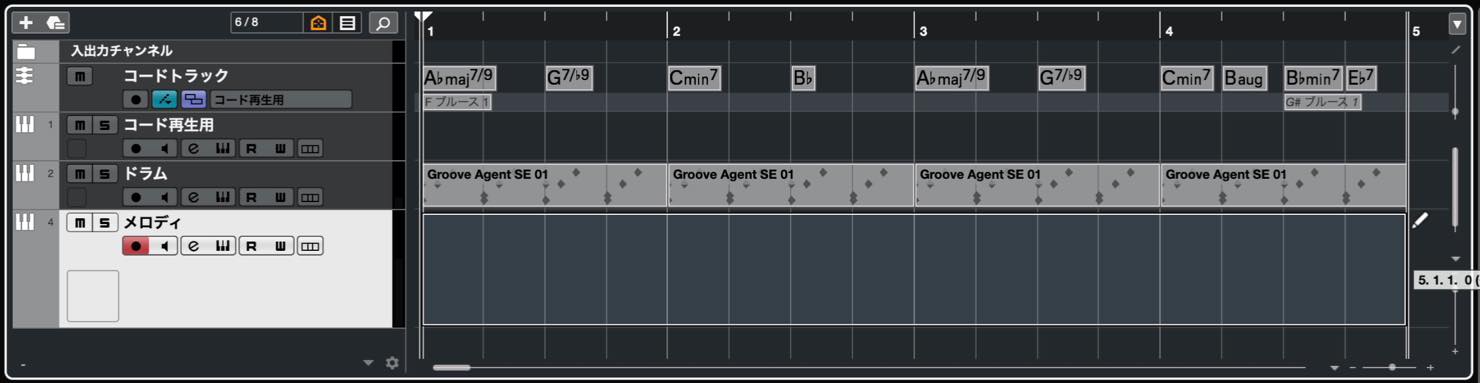This screenshot has width=1480, height=383.
Task: Open the instrument panel on ドラム track
Action: coord(223,197)
